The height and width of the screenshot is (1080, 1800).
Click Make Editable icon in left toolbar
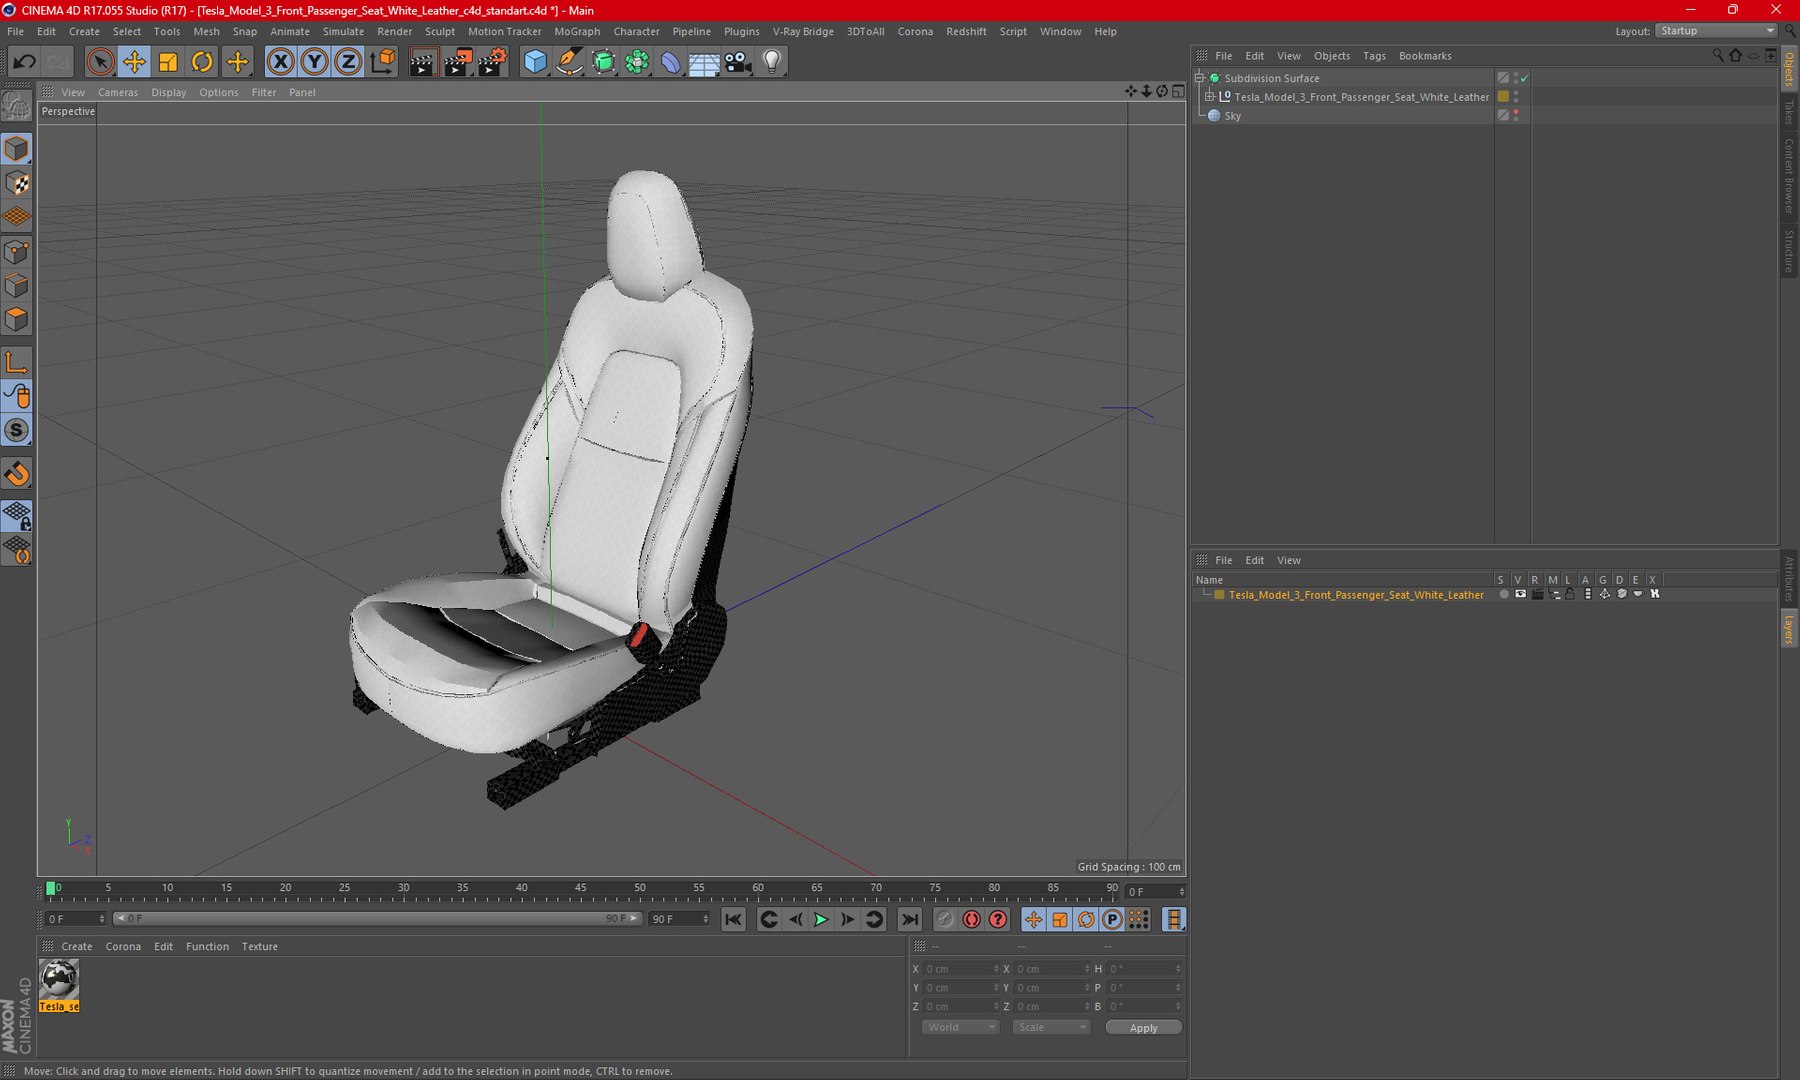pos(17,105)
